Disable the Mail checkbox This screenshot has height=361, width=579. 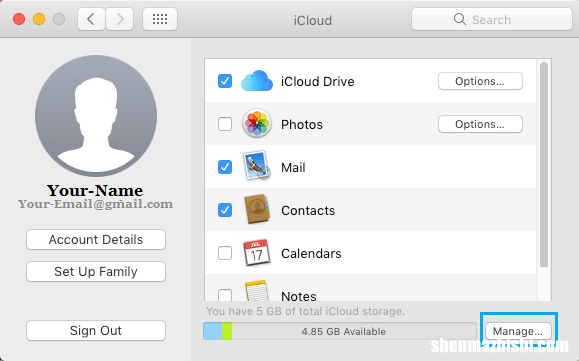tap(225, 167)
